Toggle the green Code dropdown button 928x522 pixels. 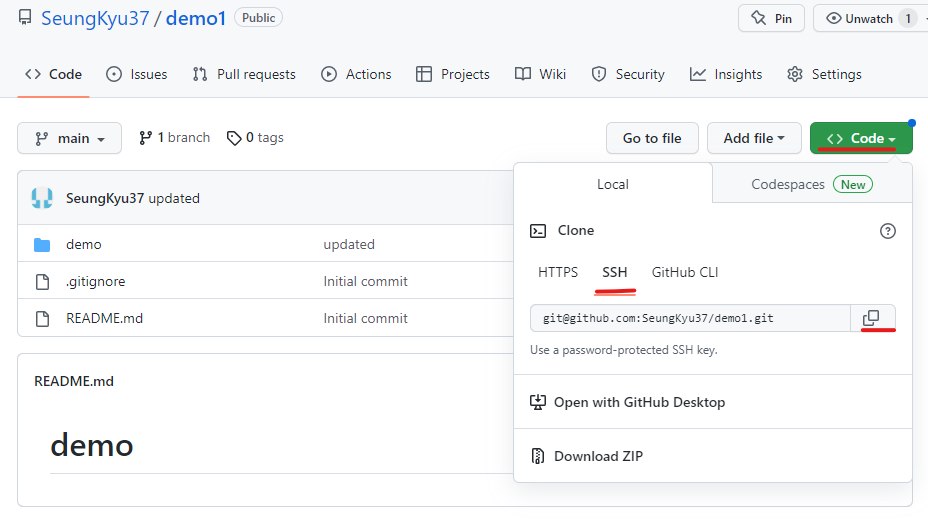pos(861,138)
